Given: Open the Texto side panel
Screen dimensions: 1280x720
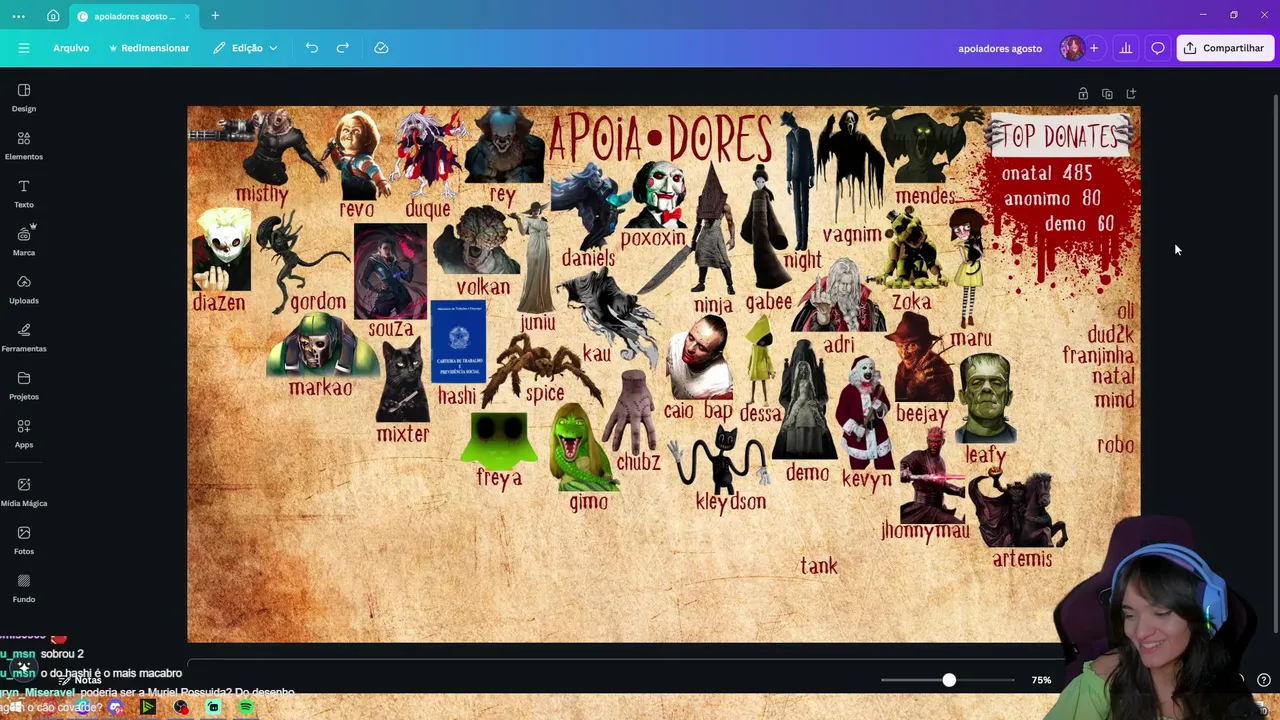Looking at the screenshot, I should pos(24,193).
